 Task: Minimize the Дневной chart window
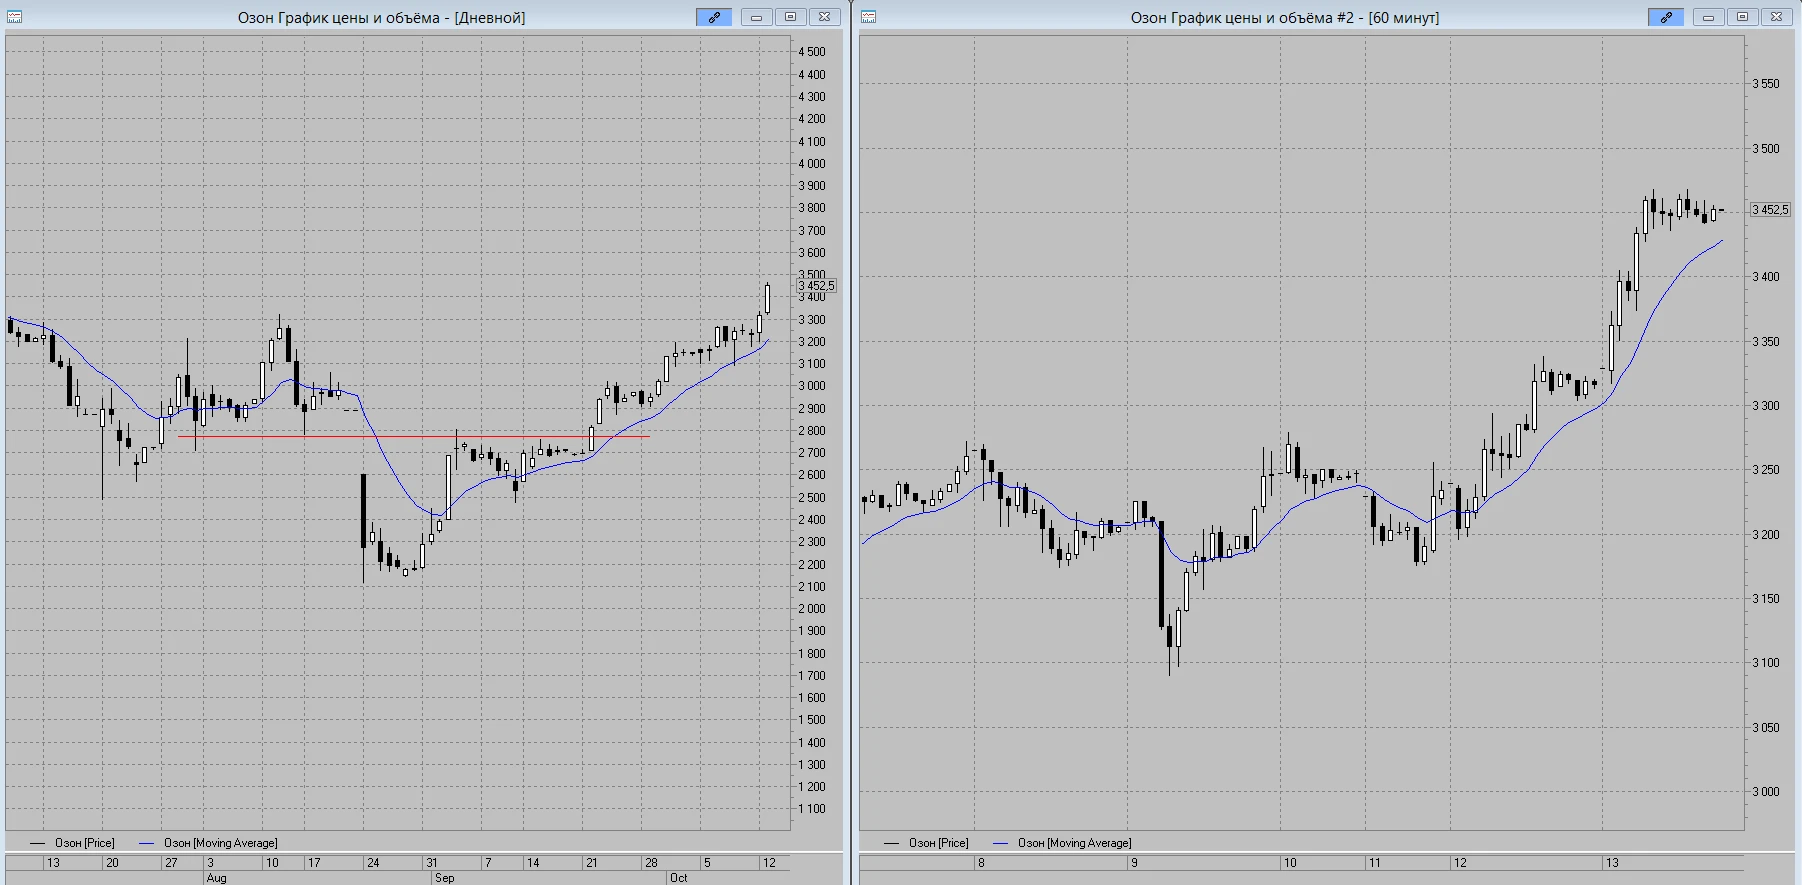pos(757,17)
